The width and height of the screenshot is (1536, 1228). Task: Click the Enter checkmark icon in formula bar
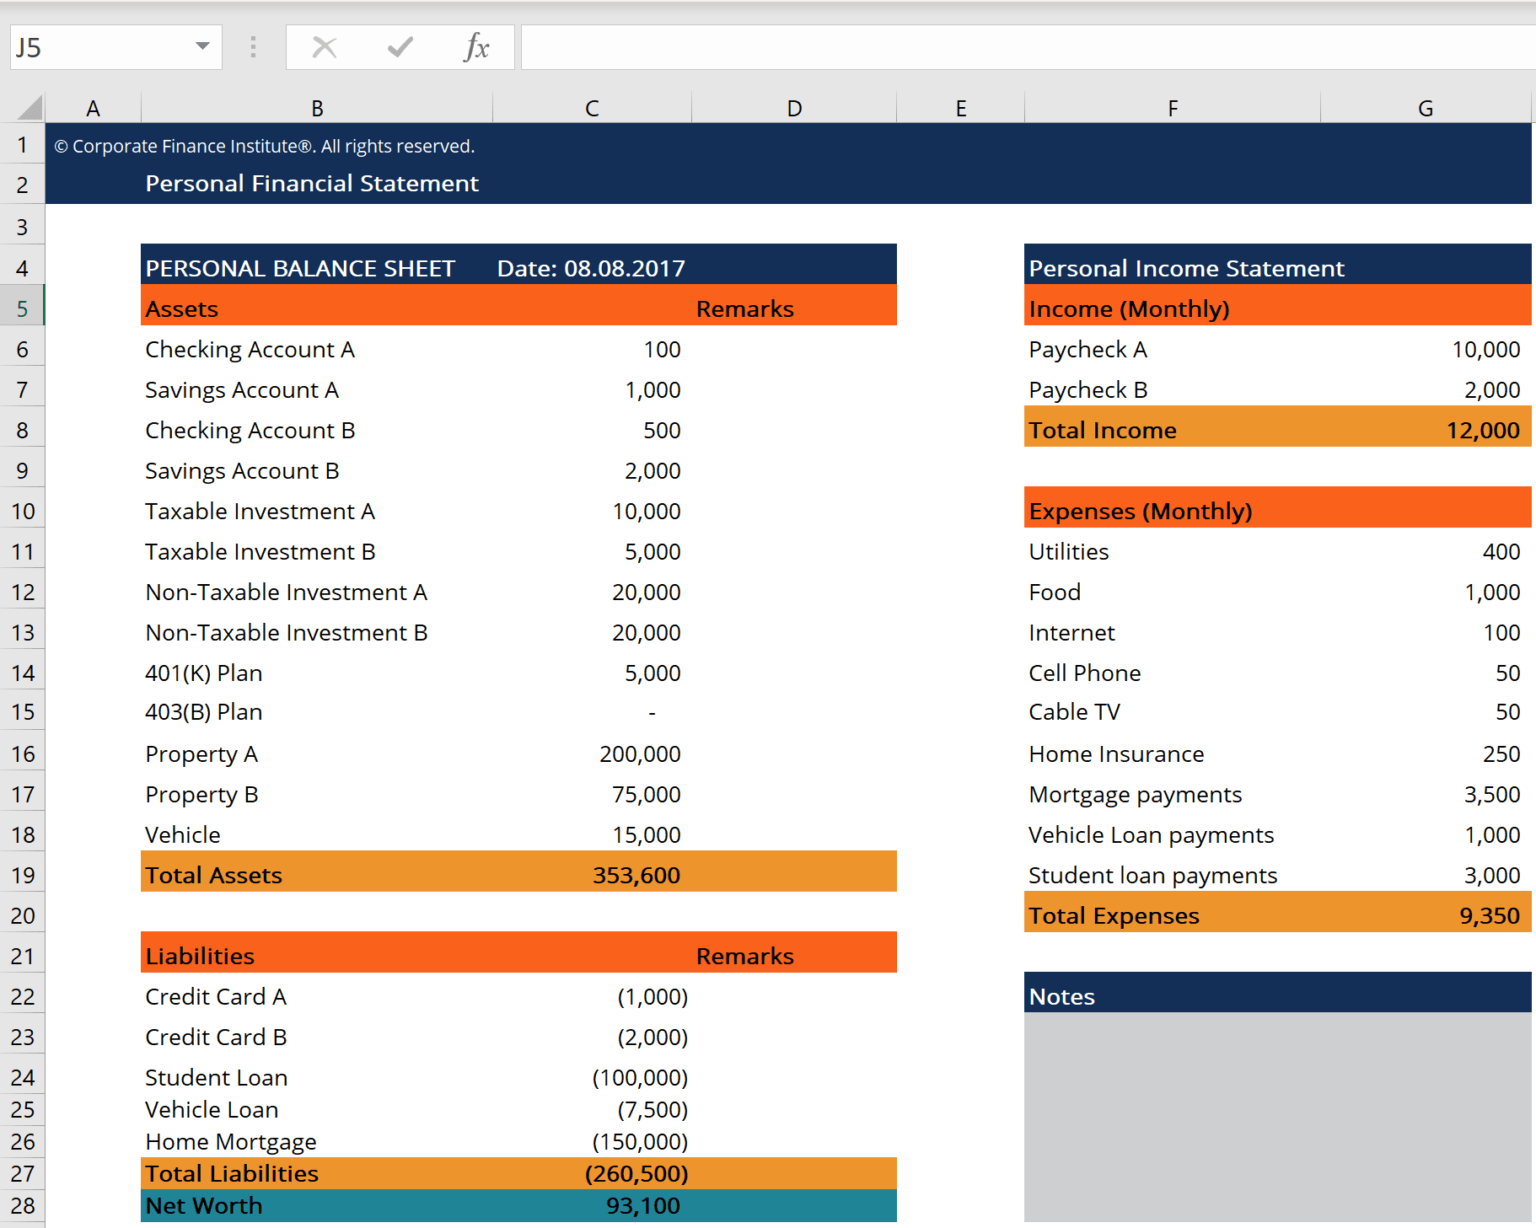point(400,47)
